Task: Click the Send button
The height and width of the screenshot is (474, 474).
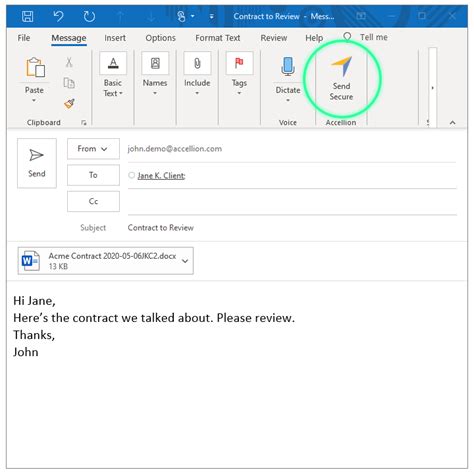Action: point(37,163)
